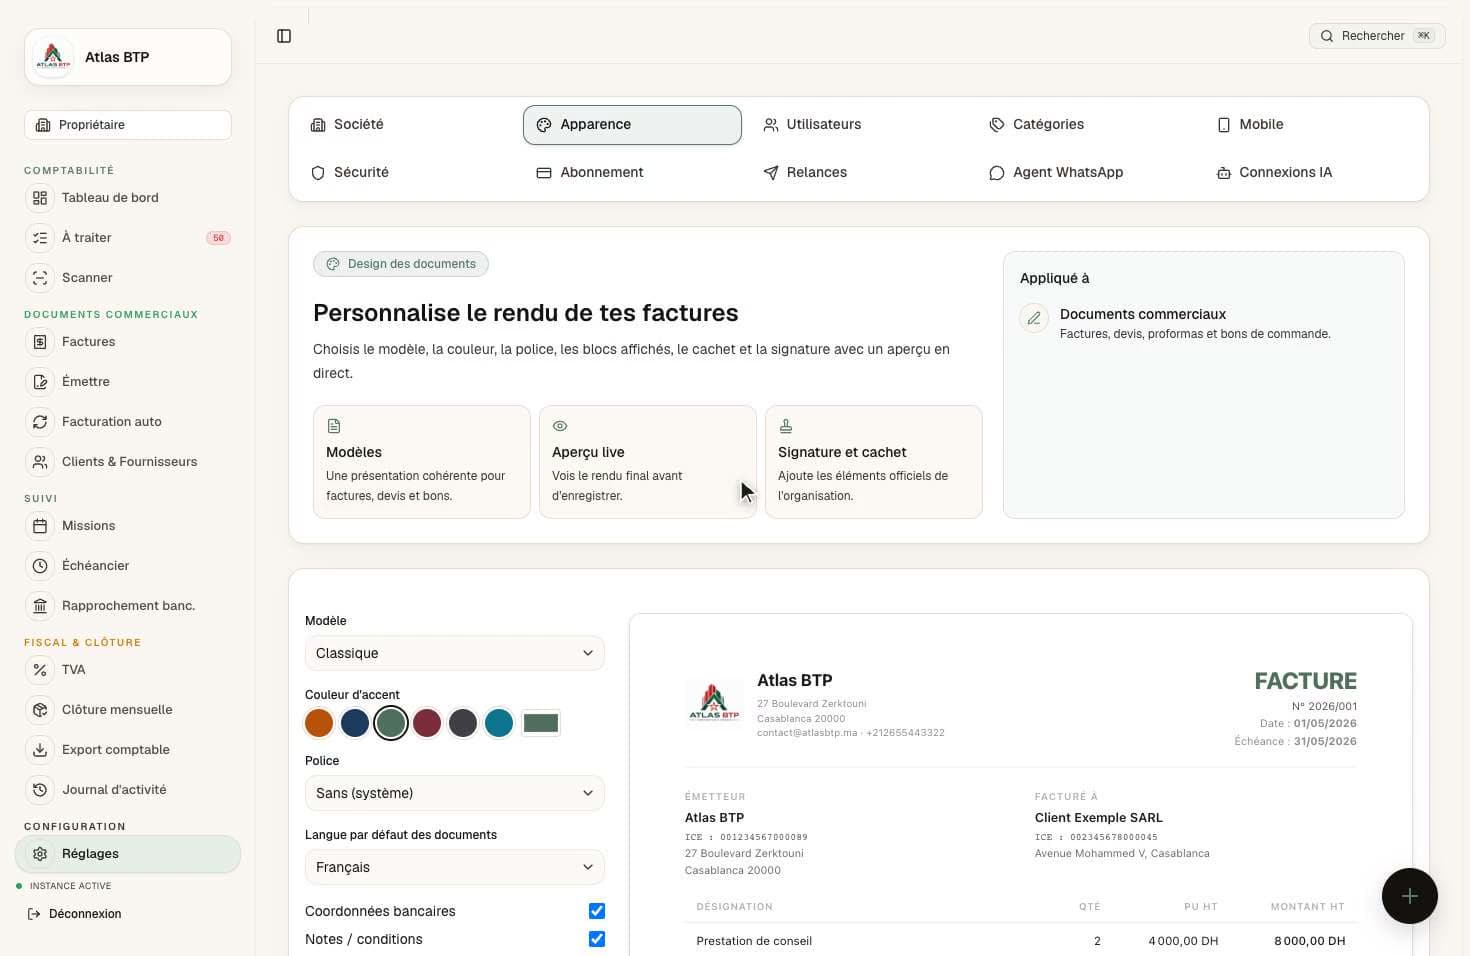Open the Langue par défaut Français dropdown

coord(455,867)
